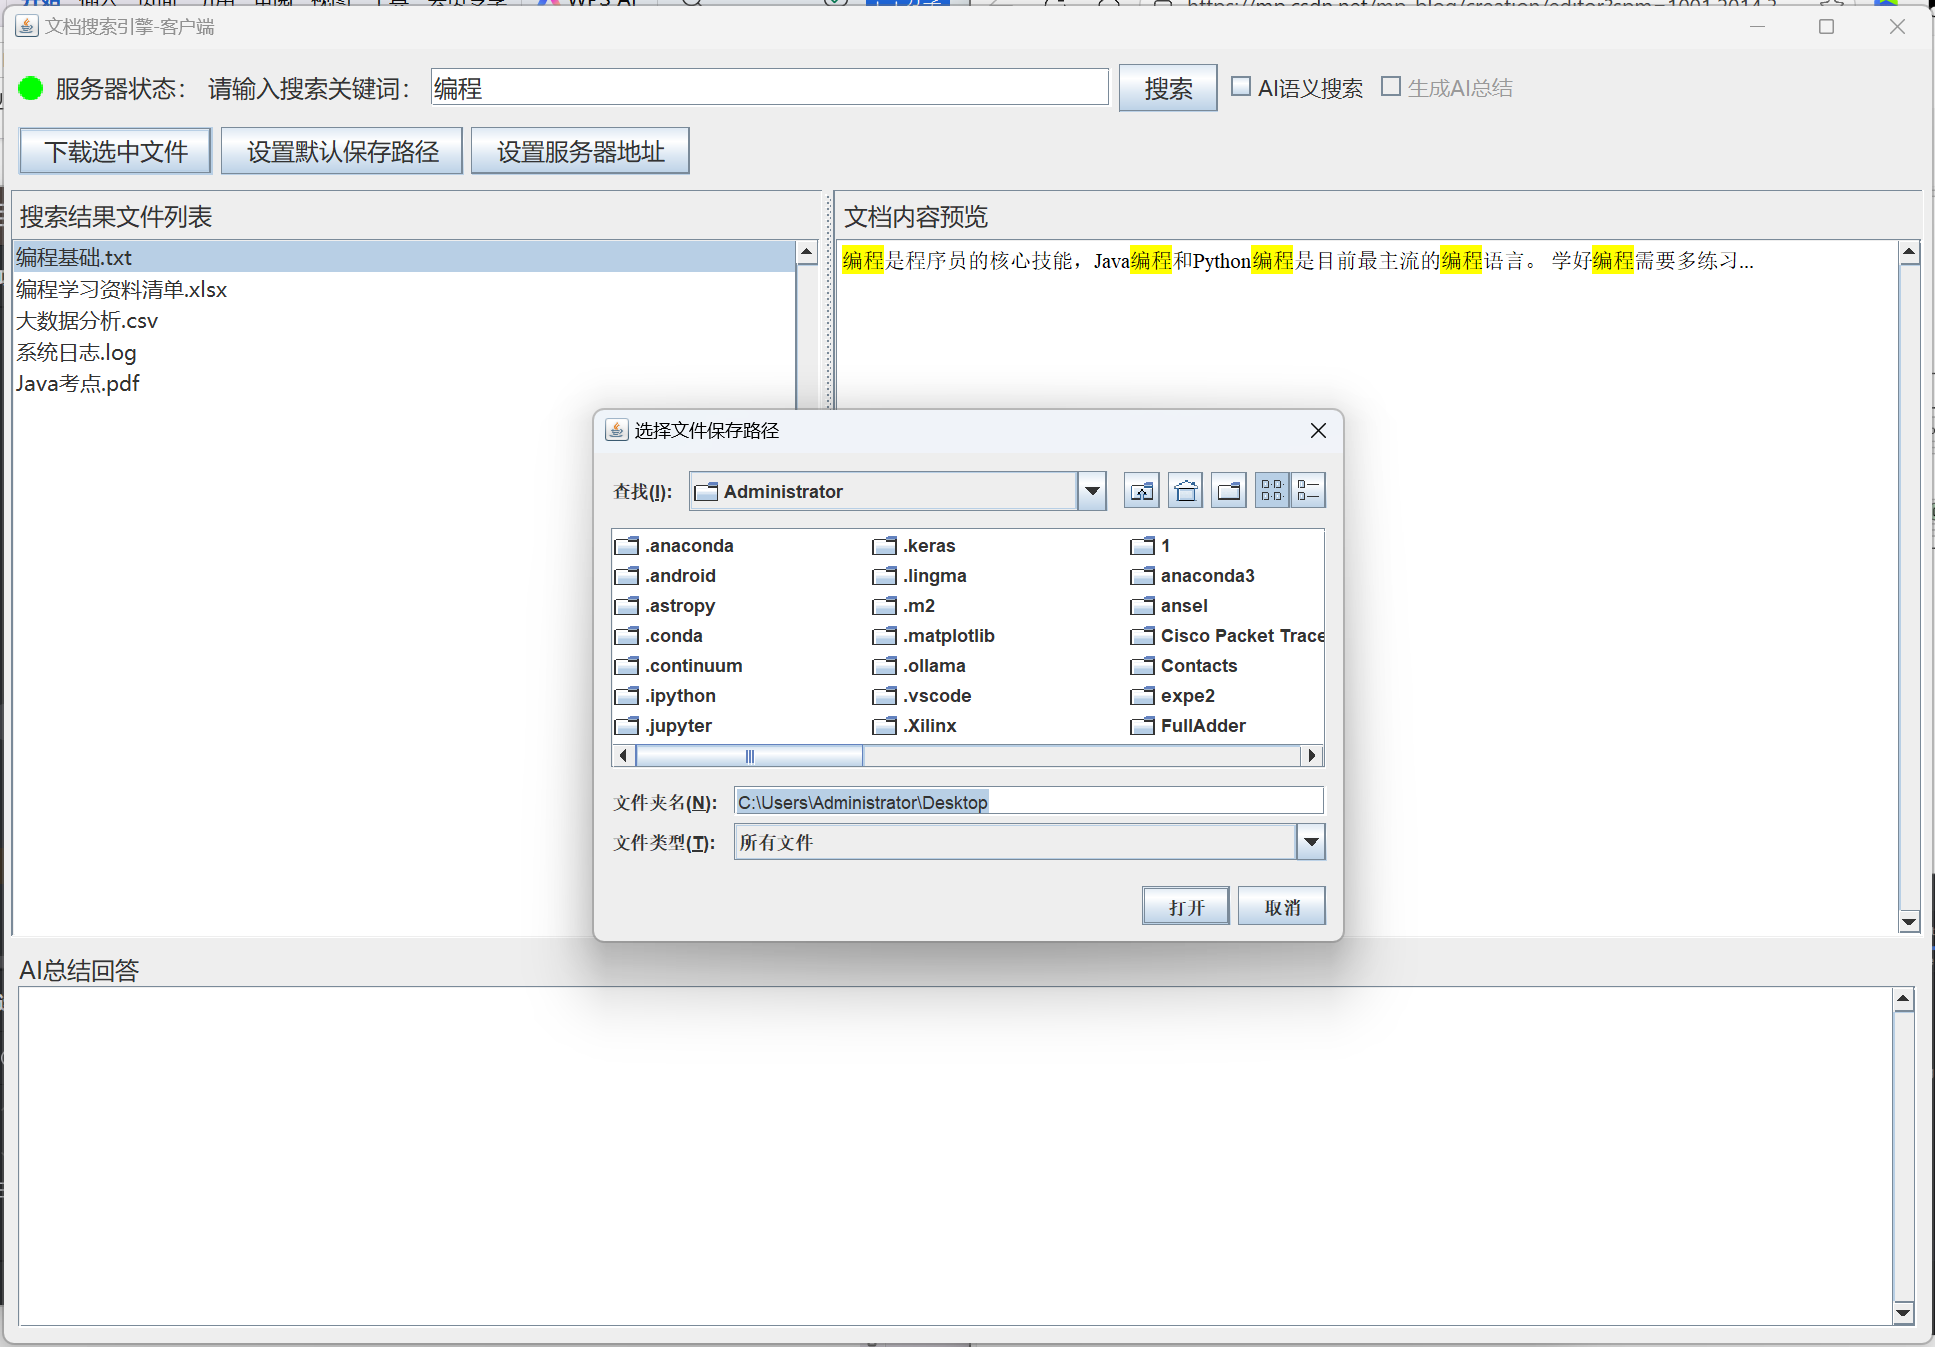1935x1347 pixels.
Task: Expand the Administrator look-in dropdown
Action: pyautogui.click(x=1092, y=491)
